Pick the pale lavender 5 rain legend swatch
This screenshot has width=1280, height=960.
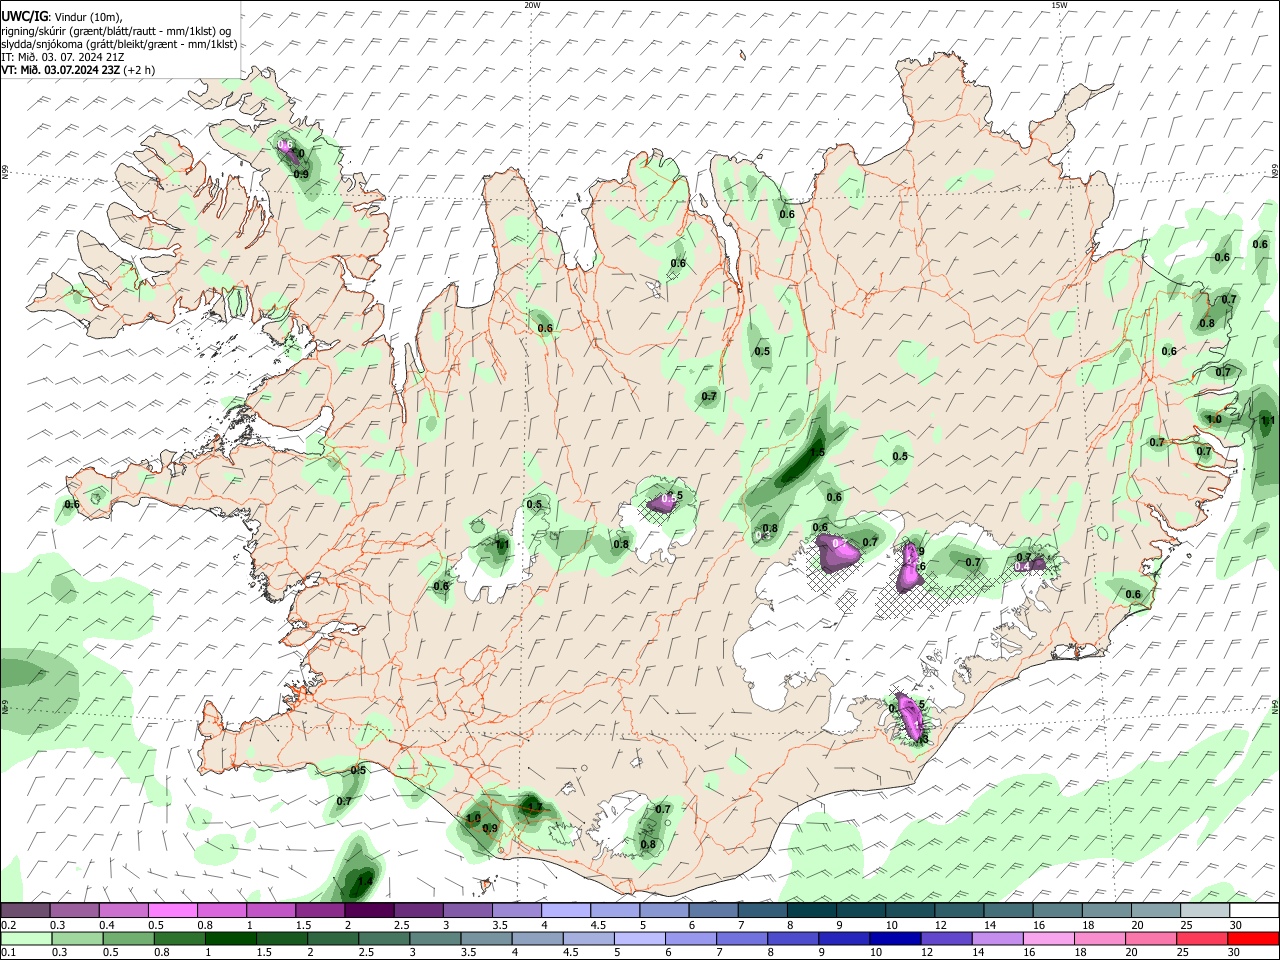pos(640,938)
